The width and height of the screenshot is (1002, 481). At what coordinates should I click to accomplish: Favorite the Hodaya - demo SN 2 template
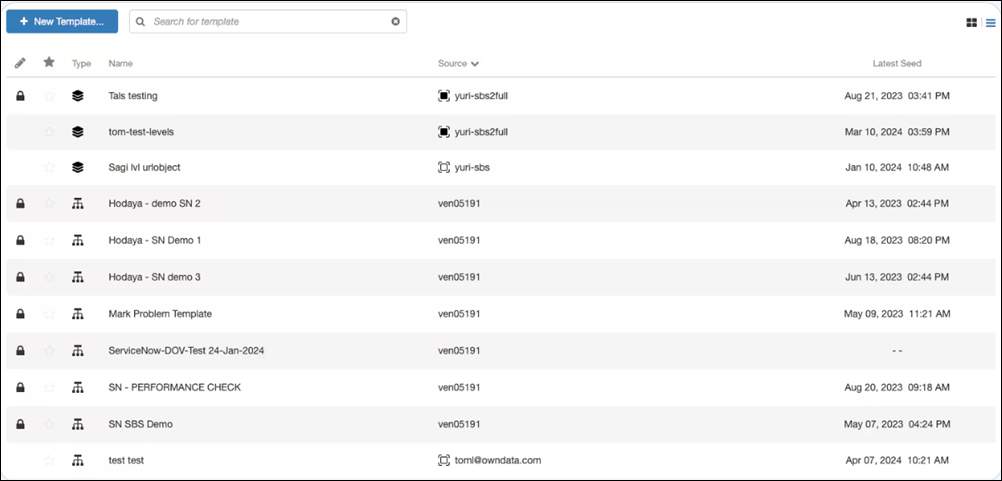pos(49,203)
